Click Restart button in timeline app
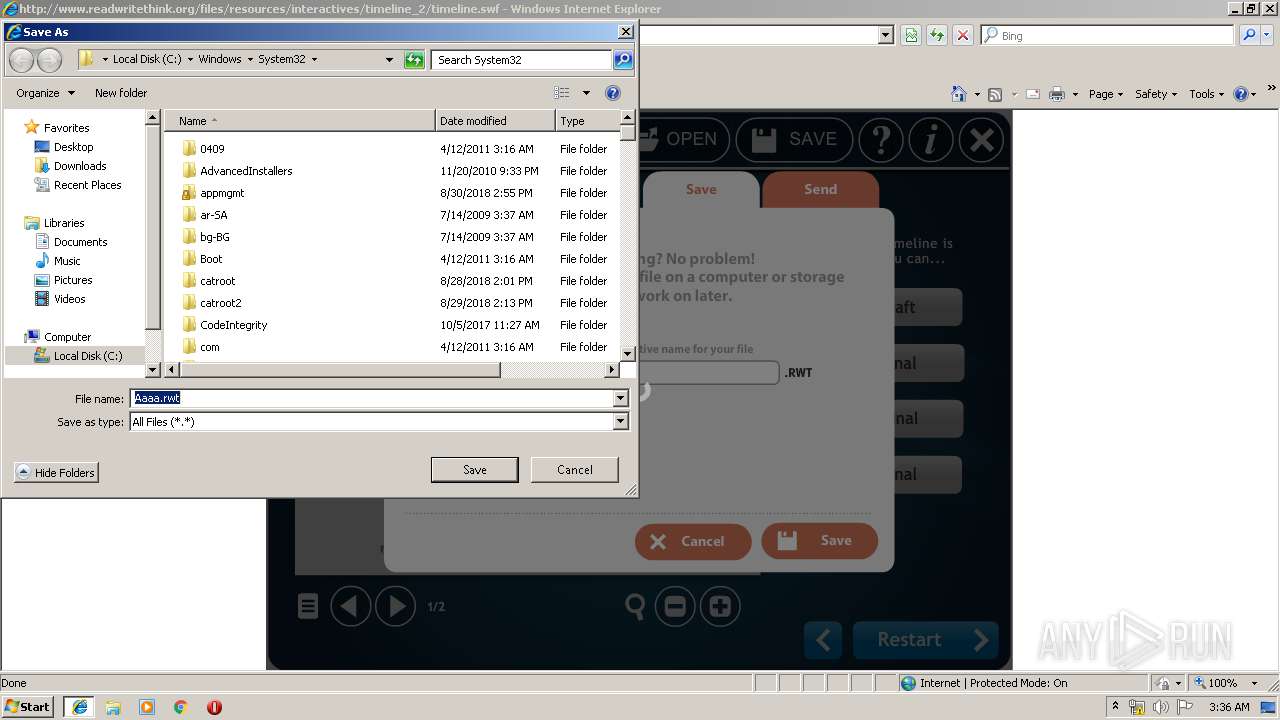The height and width of the screenshot is (720, 1280). [x=924, y=640]
